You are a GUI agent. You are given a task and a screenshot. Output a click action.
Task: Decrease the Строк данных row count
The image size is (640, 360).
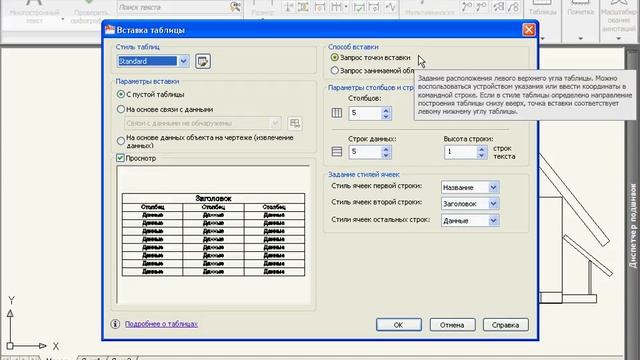pyautogui.click(x=386, y=155)
